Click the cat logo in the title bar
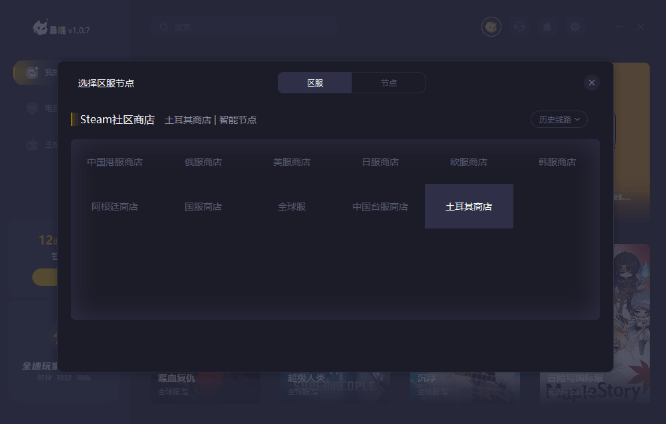This screenshot has width=666, height=424. pyautogui.click(x=40, y=28)
